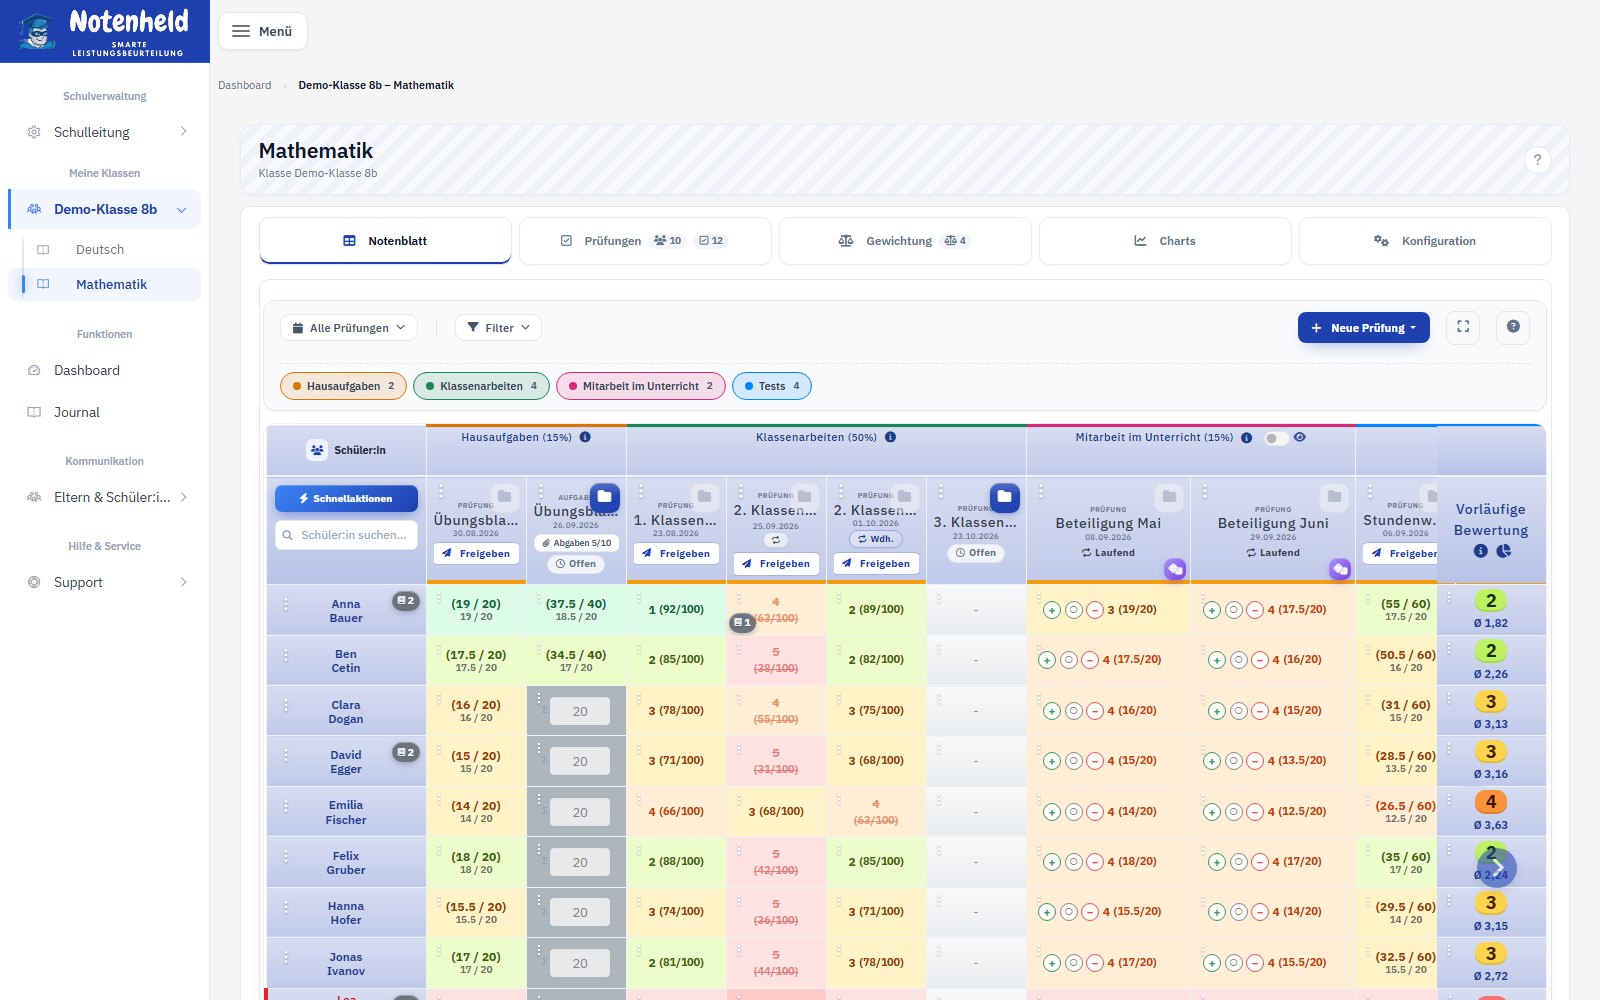Viewport: 1600px width, 1000px height.
Task: Switch to the Charts tab
Action: pyautogui.click(x=1165, y=241)
